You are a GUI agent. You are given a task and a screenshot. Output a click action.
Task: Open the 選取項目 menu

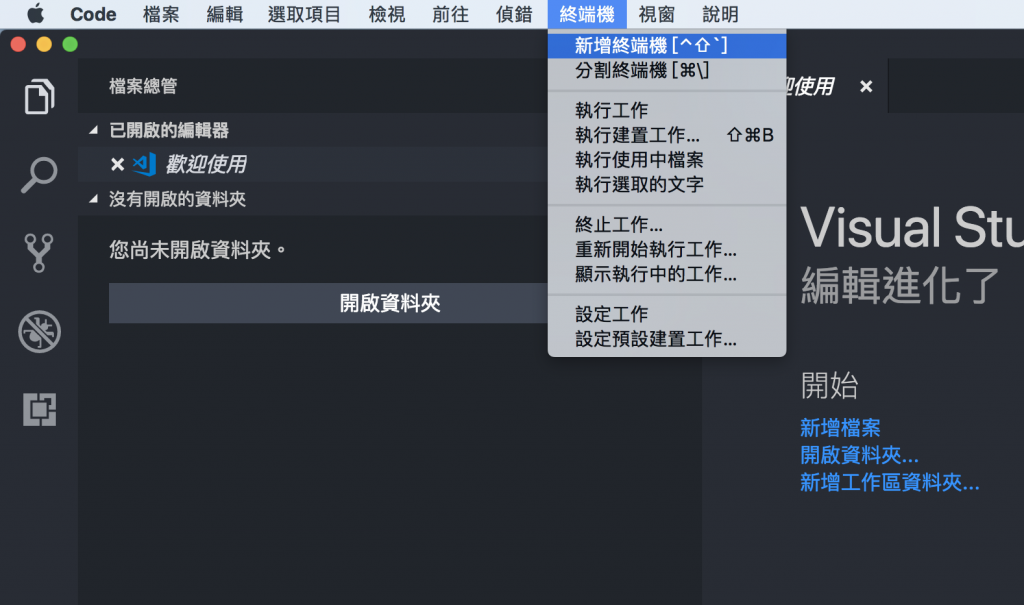pos(304,14)
